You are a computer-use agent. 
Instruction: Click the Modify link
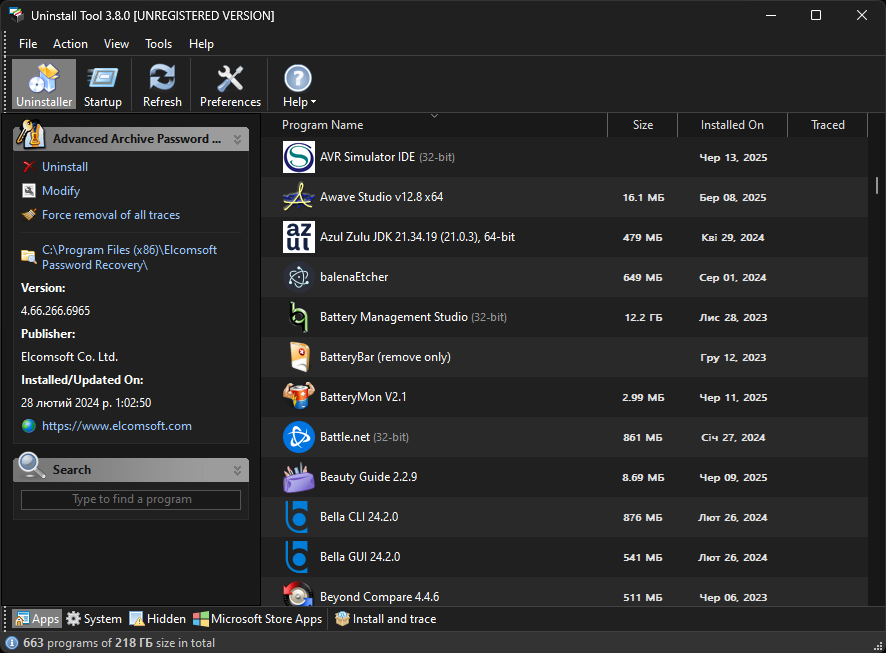tap(61, 191)
